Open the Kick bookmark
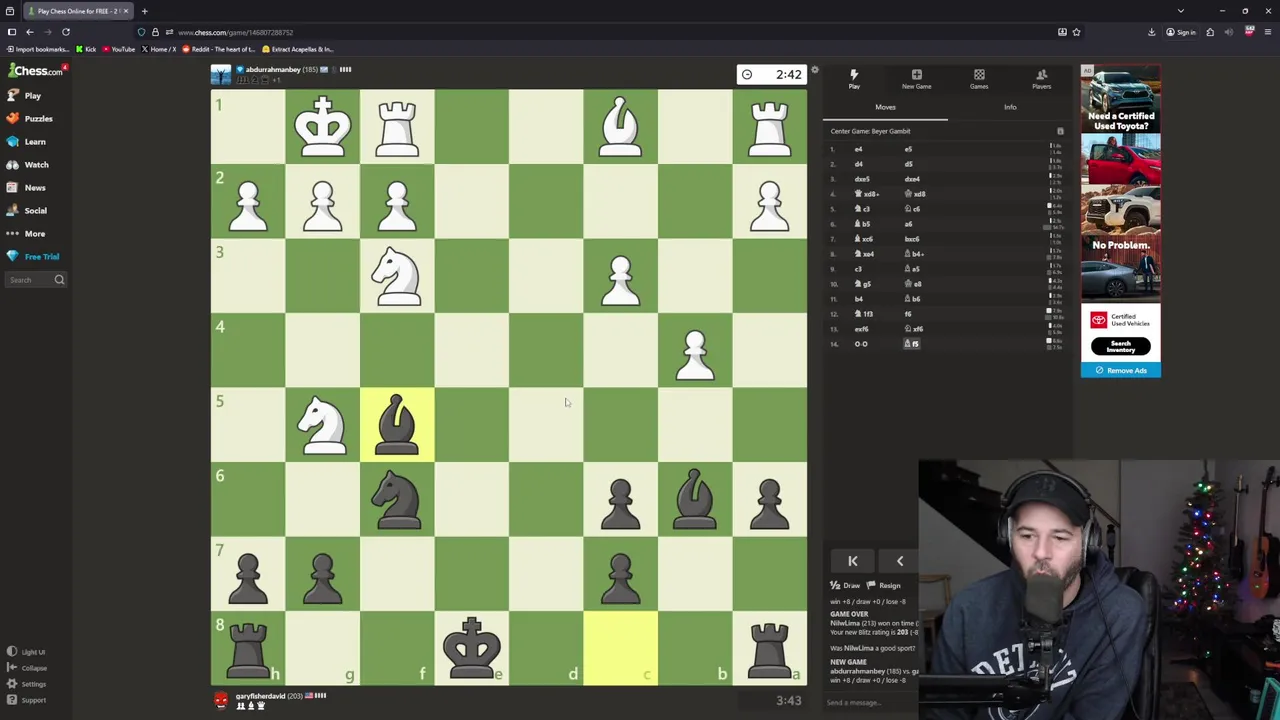 [86, 49]
